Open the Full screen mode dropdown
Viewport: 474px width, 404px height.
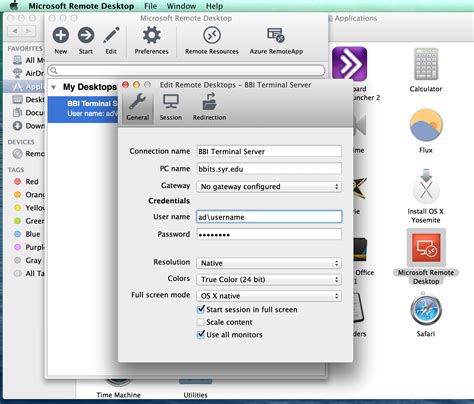click(269, 296)
